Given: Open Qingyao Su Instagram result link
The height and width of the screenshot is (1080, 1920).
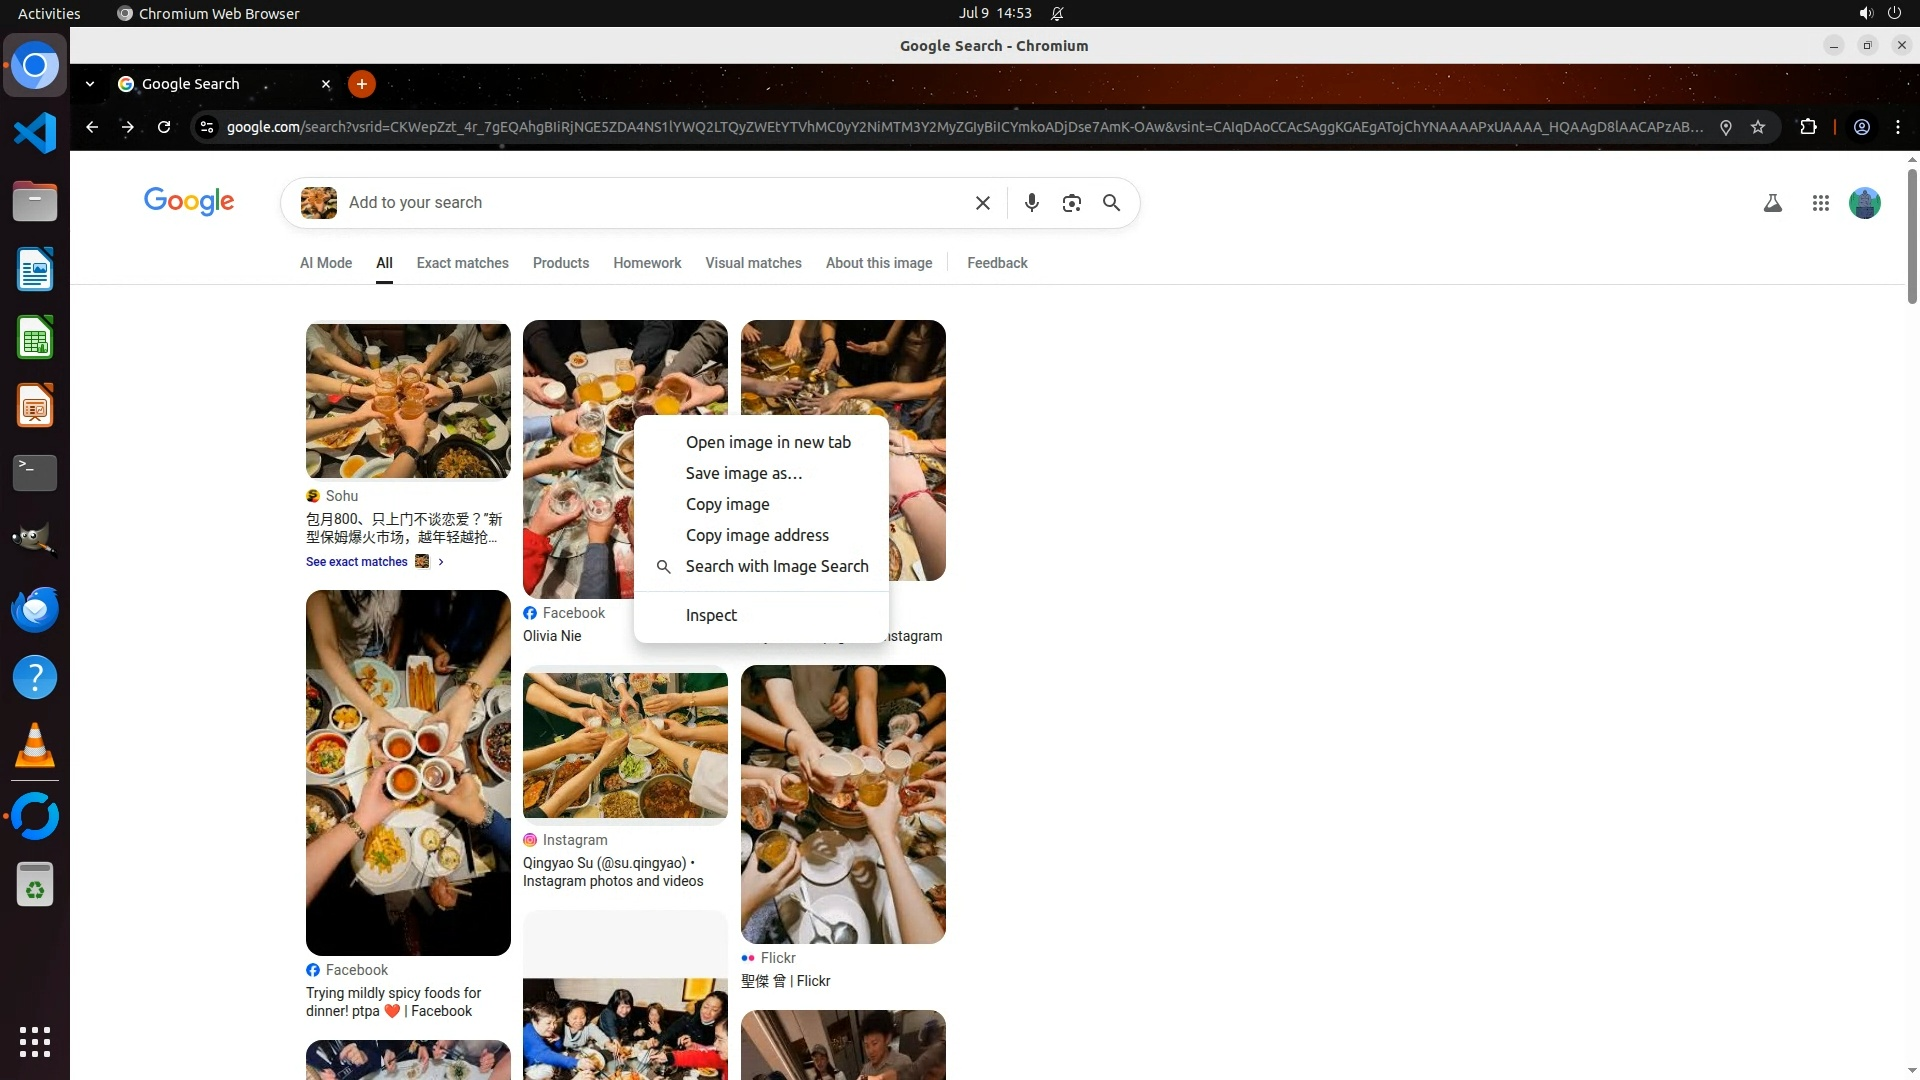Looking at the screenshot, I should tap(612, 872).
